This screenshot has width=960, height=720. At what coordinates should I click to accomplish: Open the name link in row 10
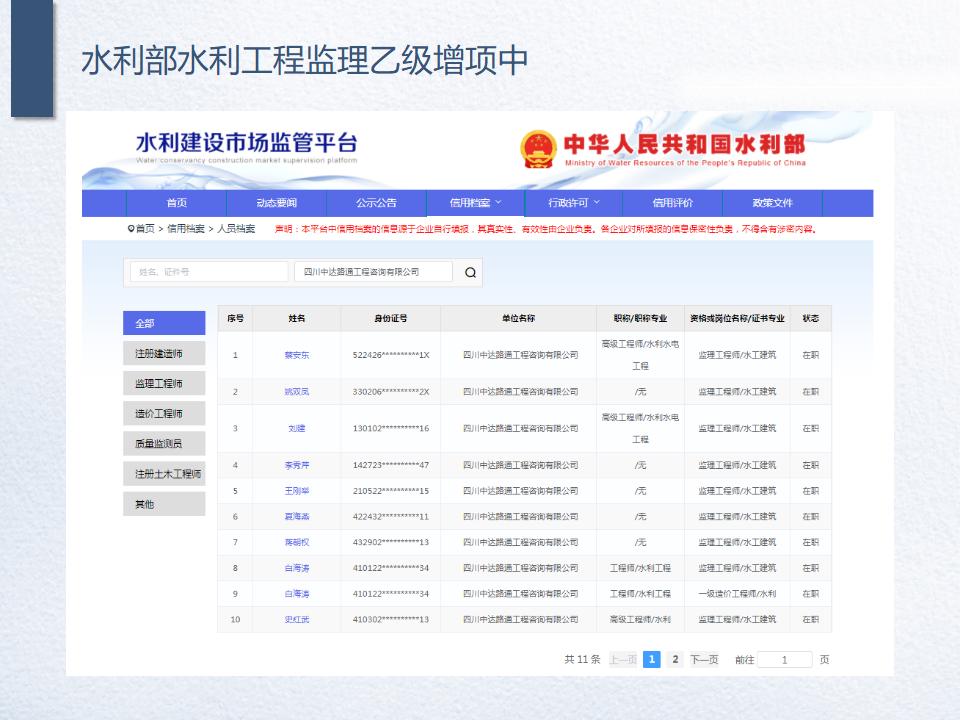click(297, 620)
